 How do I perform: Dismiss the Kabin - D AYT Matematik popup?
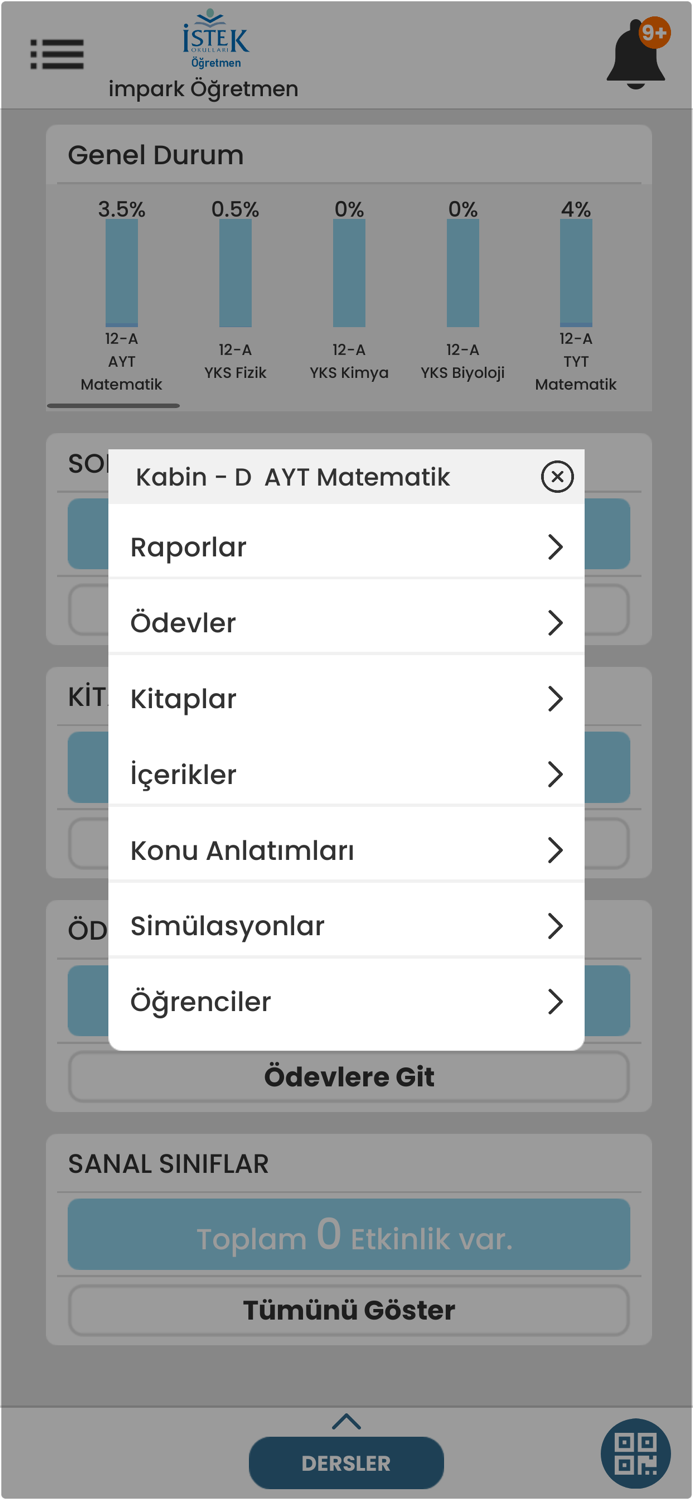(557, 477)
